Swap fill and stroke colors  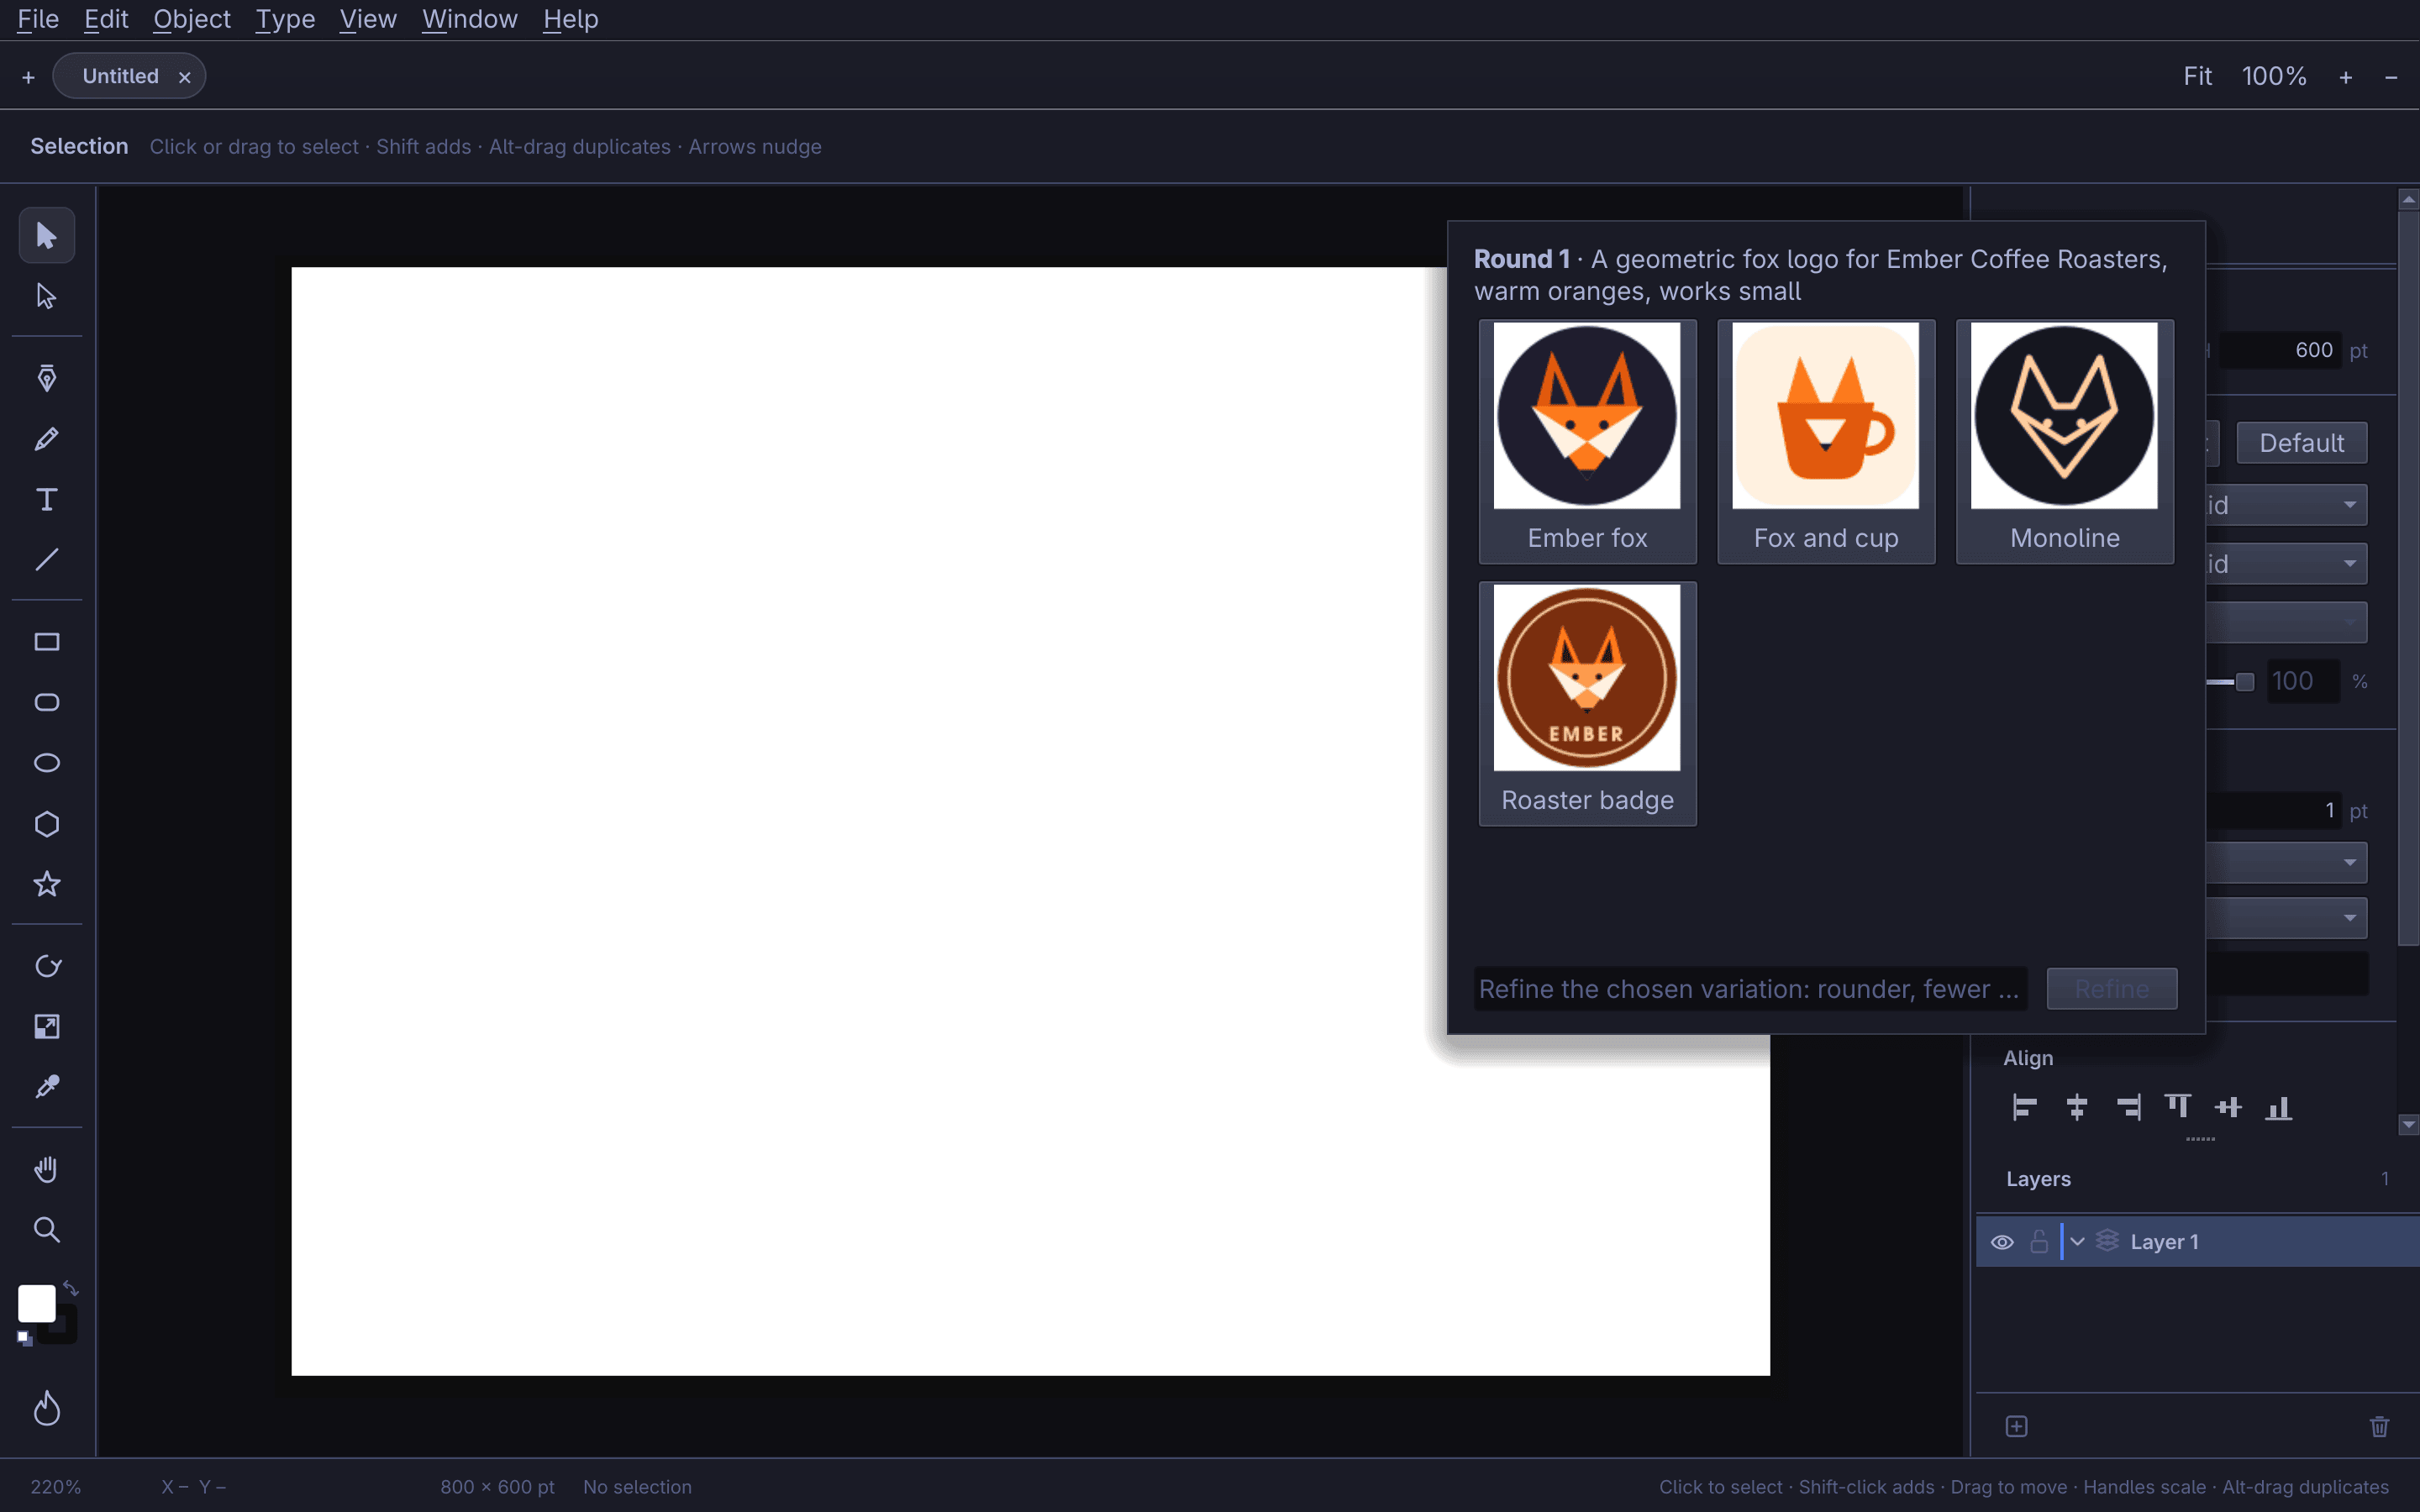point(70,1288)
